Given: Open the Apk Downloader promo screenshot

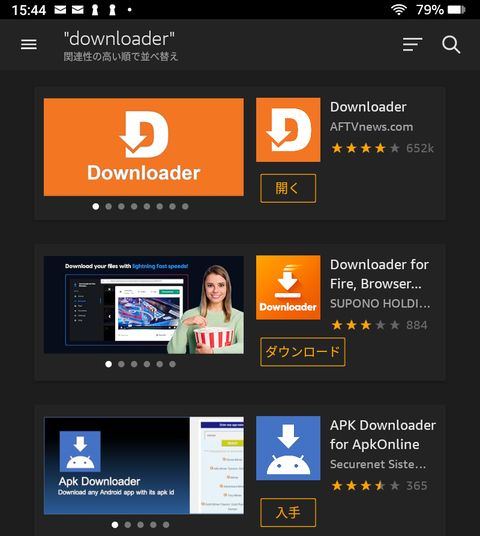Looking at the screenshot, I should tap(144, 465).
